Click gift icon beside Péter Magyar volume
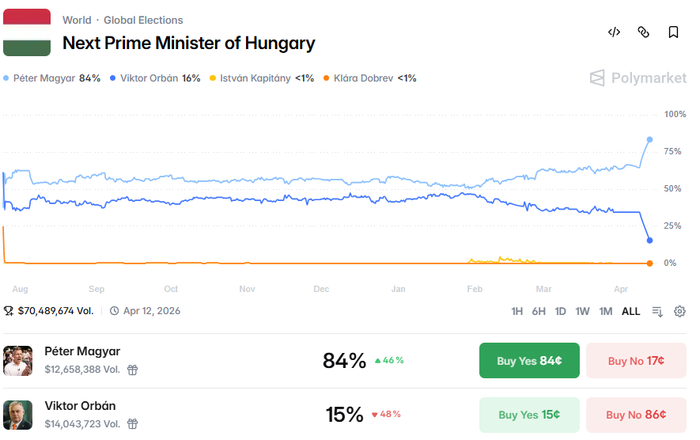The height and width of the screenshot is (440, 700). click(132, 369)
